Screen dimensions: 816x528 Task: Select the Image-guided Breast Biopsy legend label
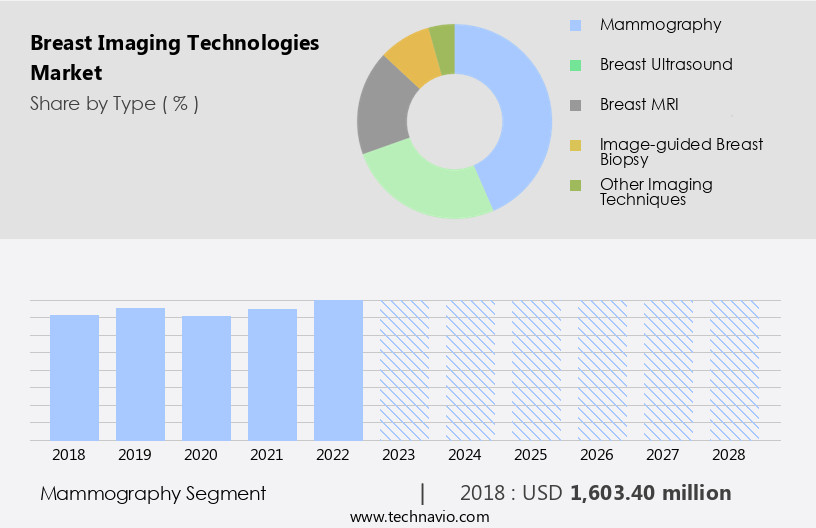click(x=681, y=152)
